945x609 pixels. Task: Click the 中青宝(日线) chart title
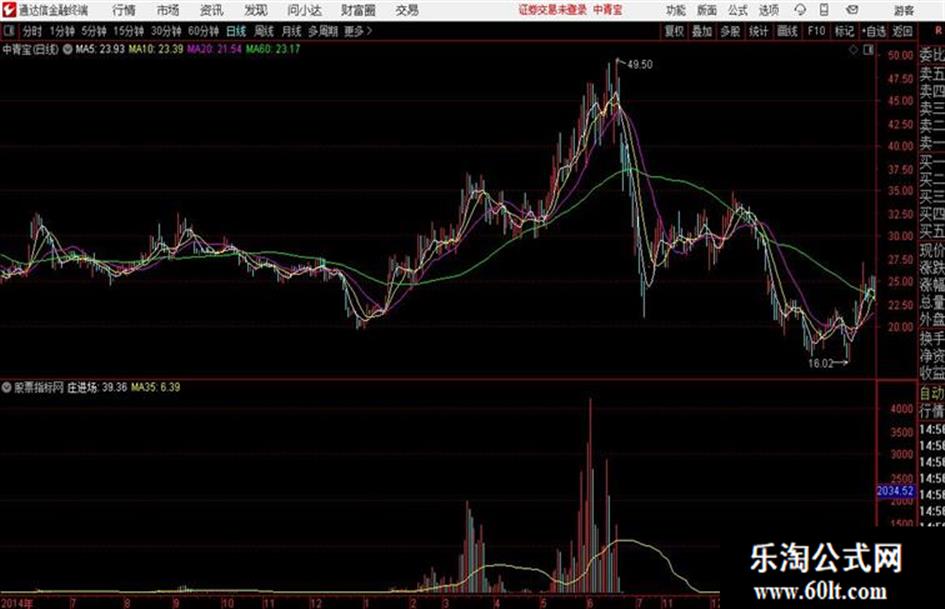pos(30,49)
